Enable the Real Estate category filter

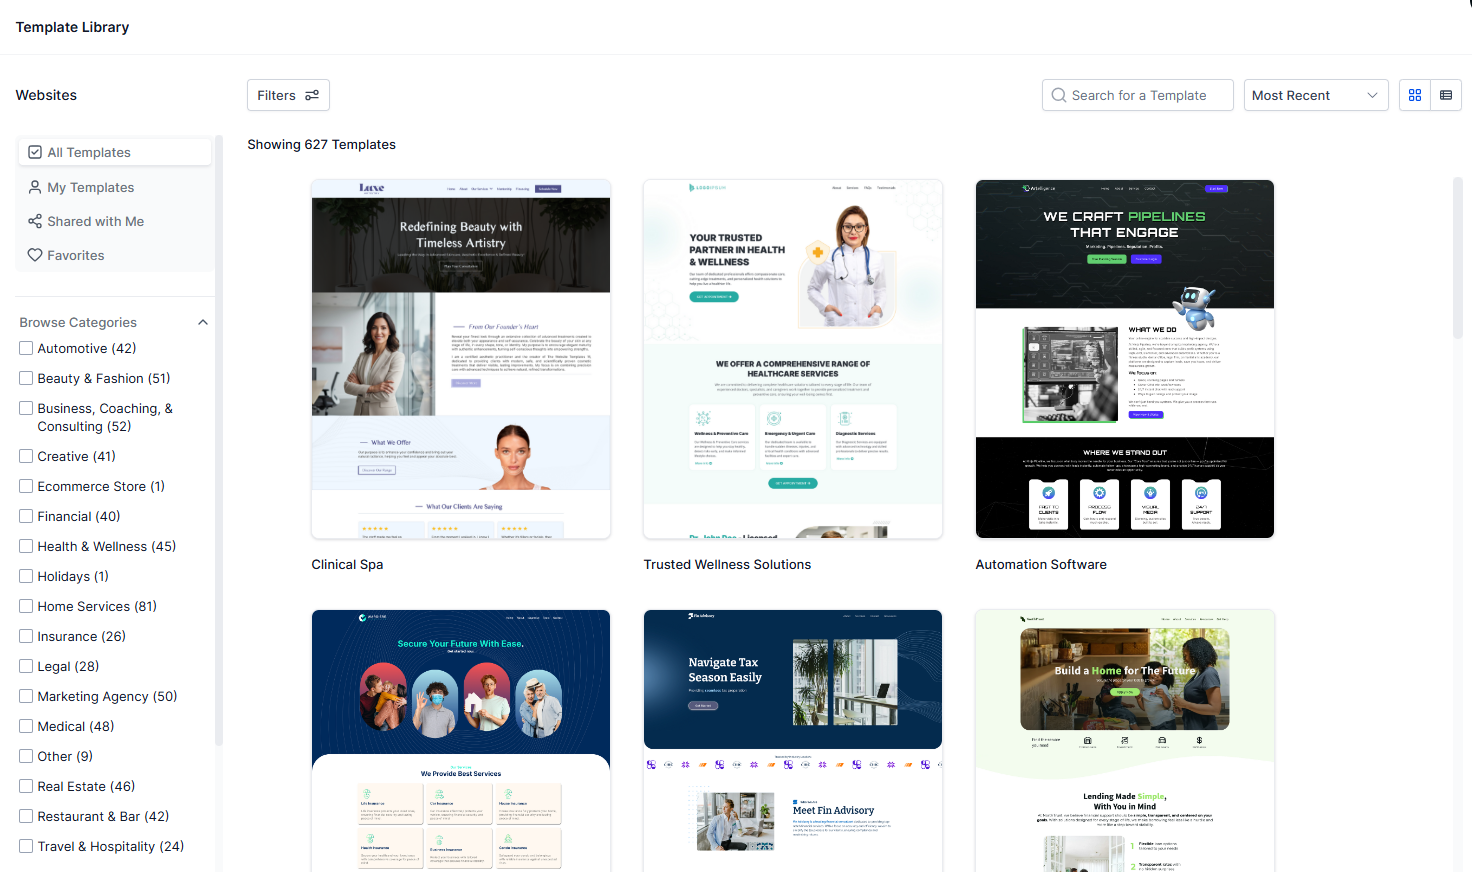pos(25,786)
